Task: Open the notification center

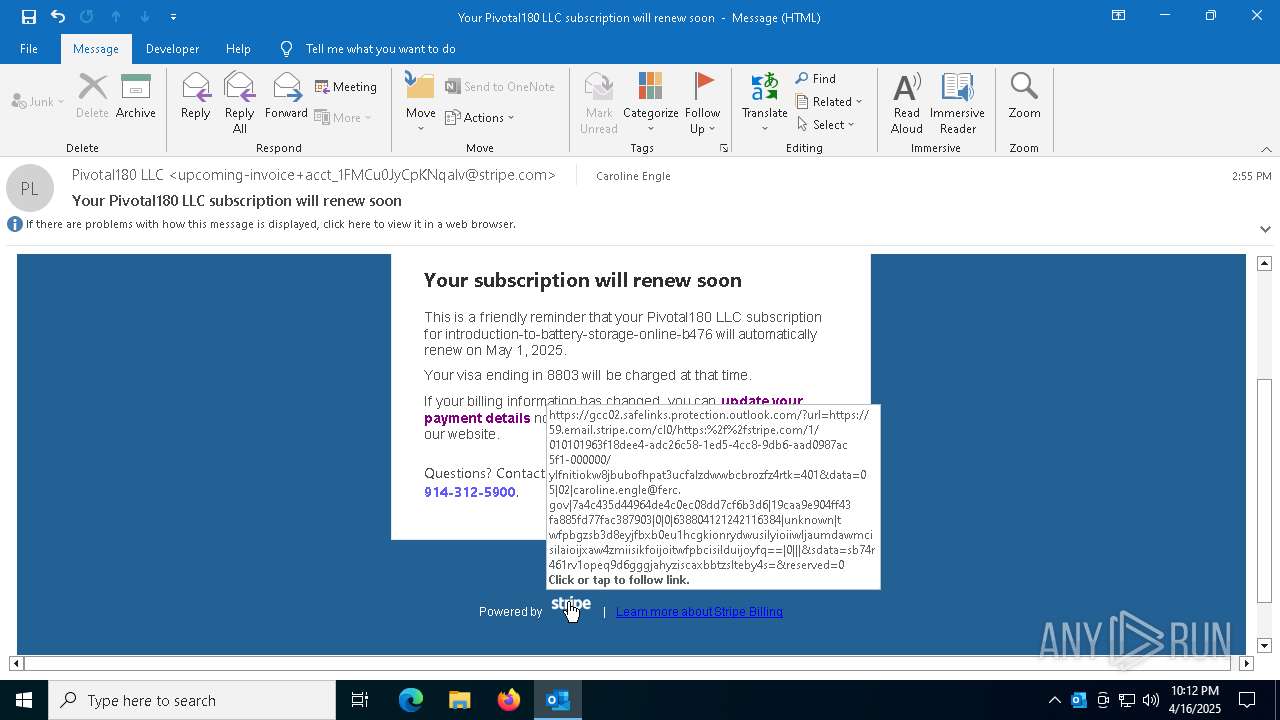Action: tap(1247, 700)
